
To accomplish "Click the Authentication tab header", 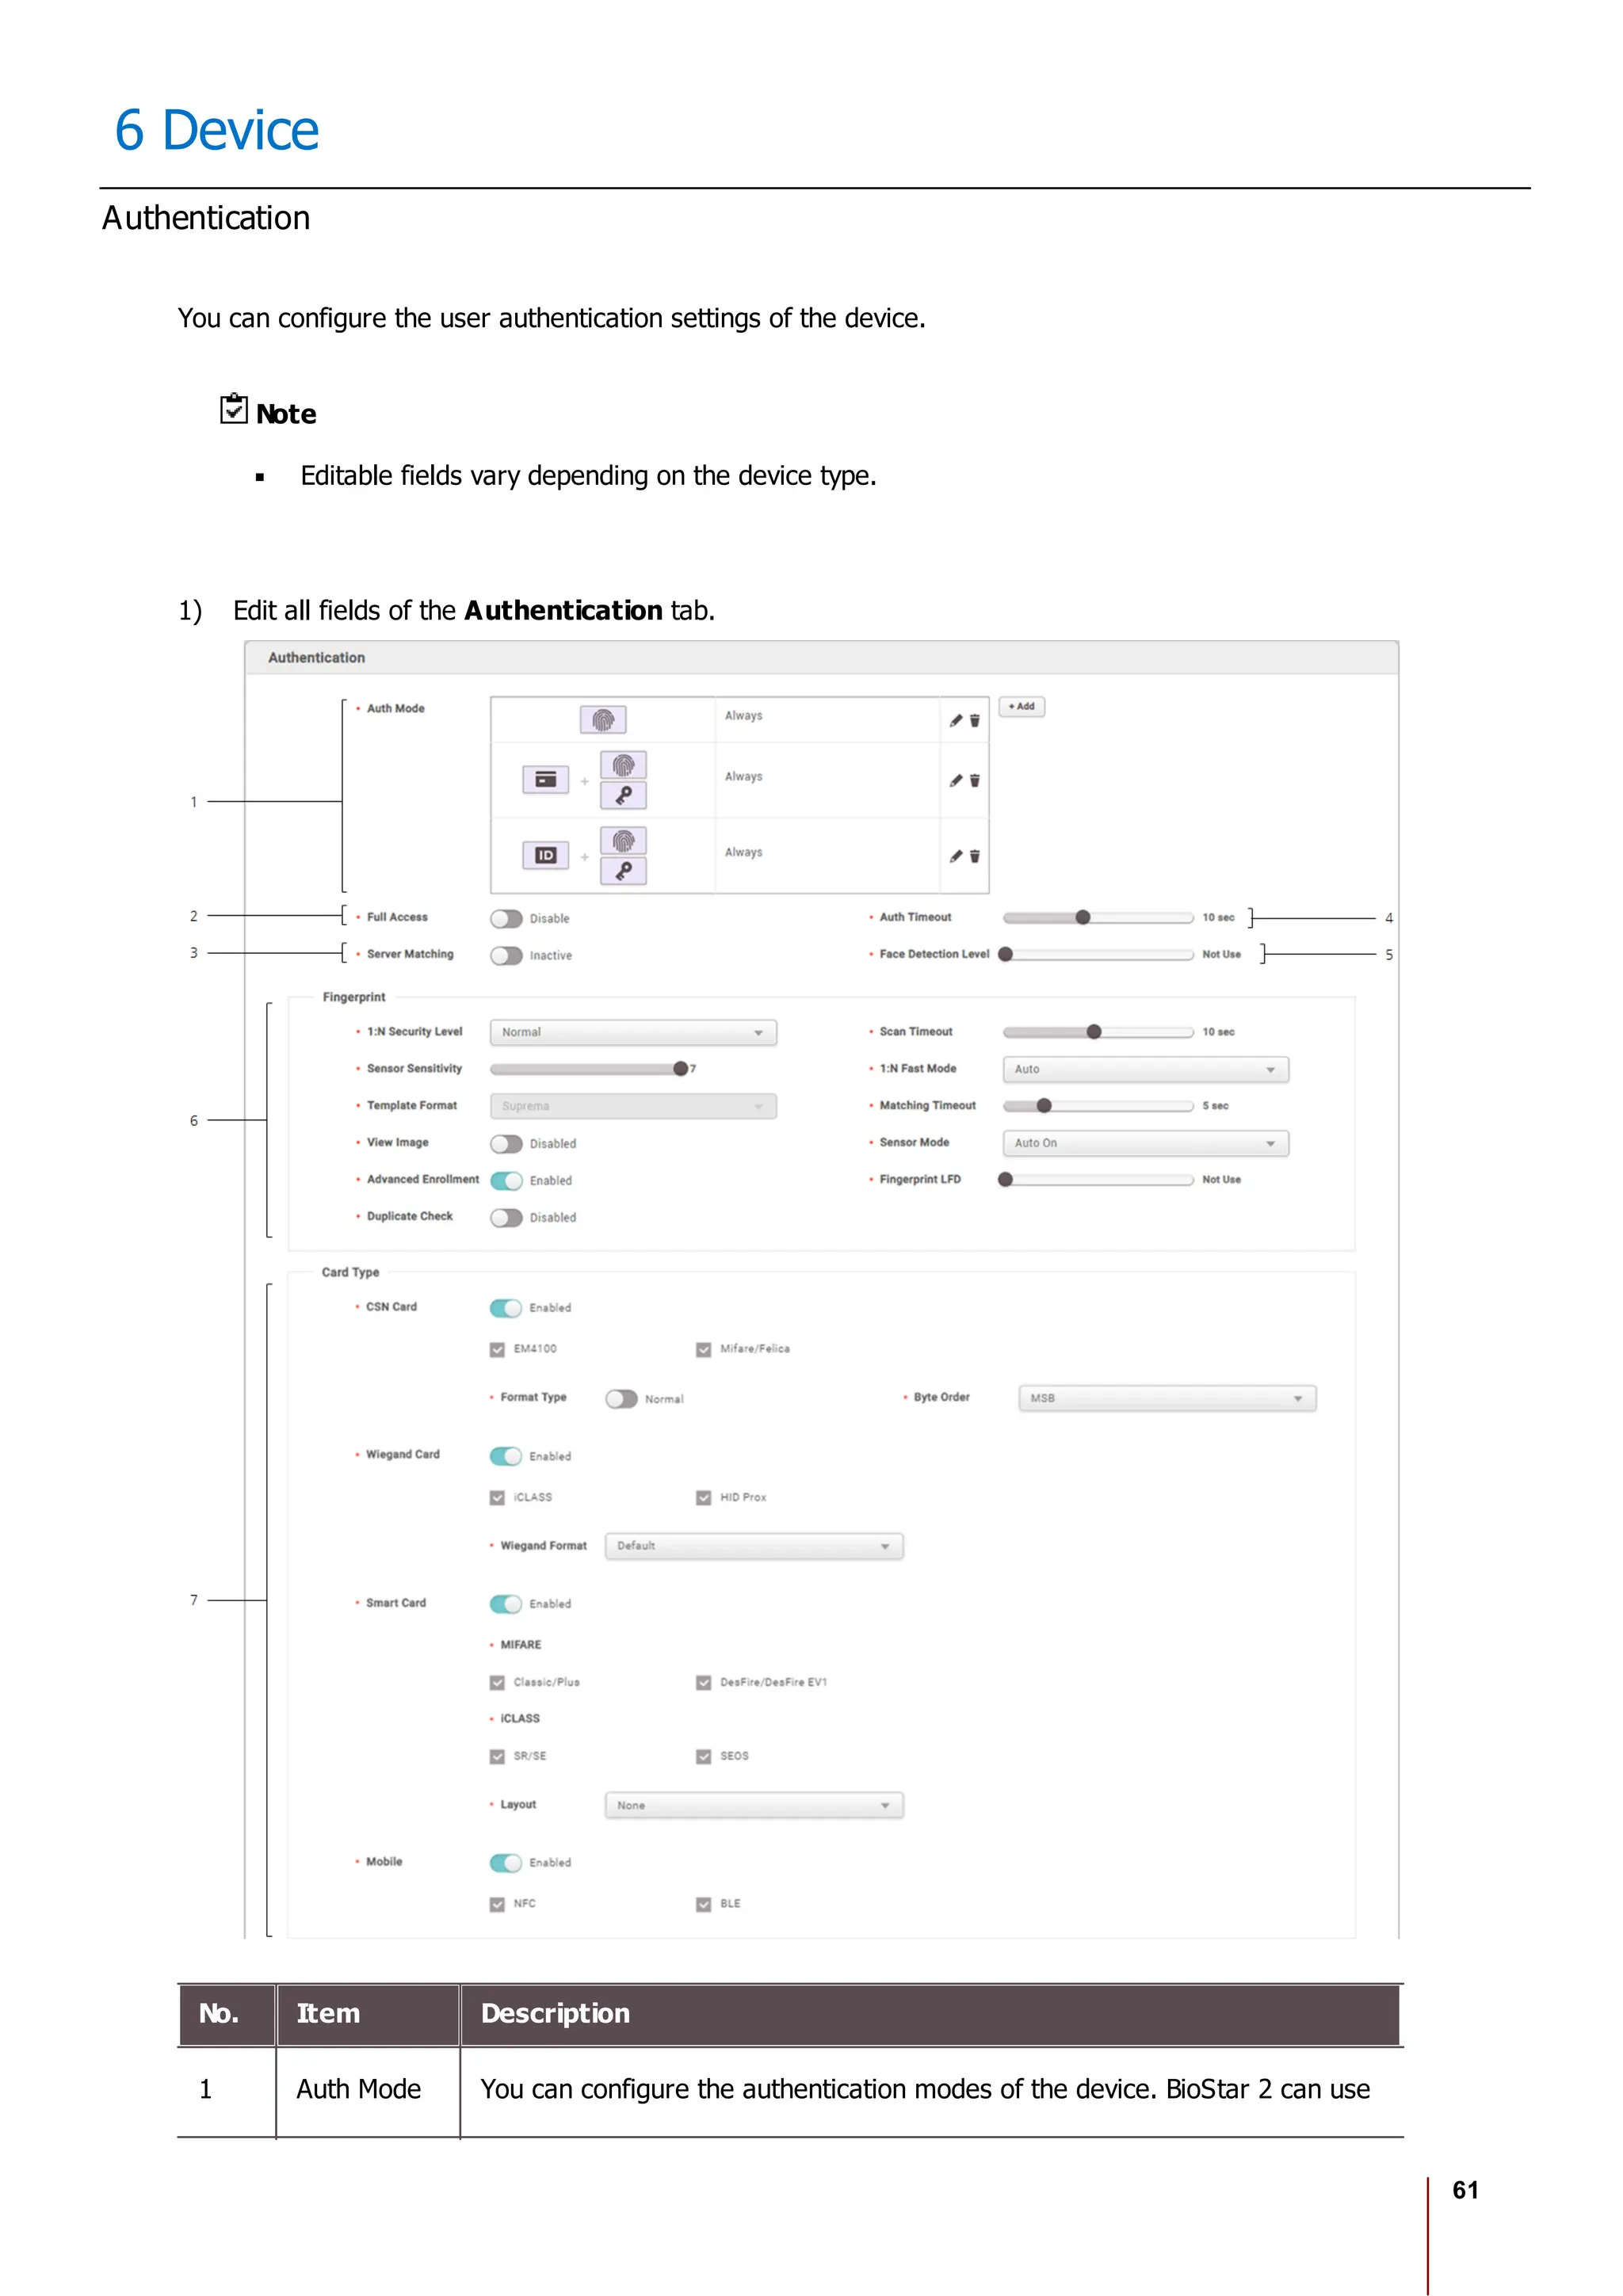I will [317, 658].
